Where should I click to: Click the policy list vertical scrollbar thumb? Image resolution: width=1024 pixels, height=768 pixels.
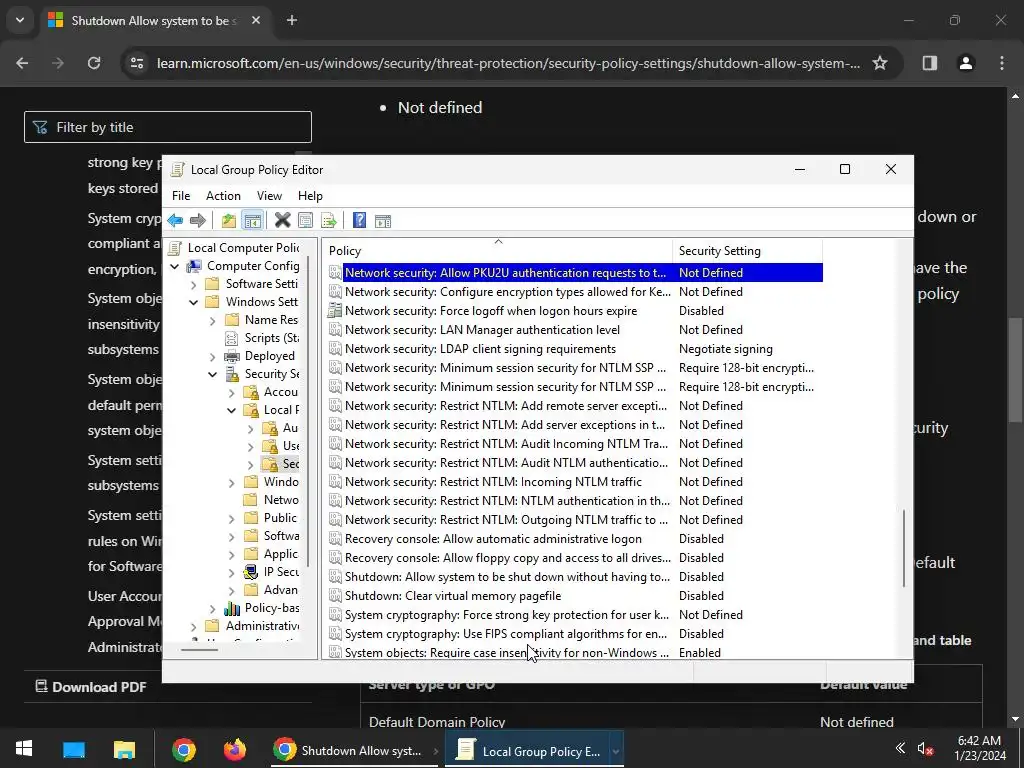[904, 549]
